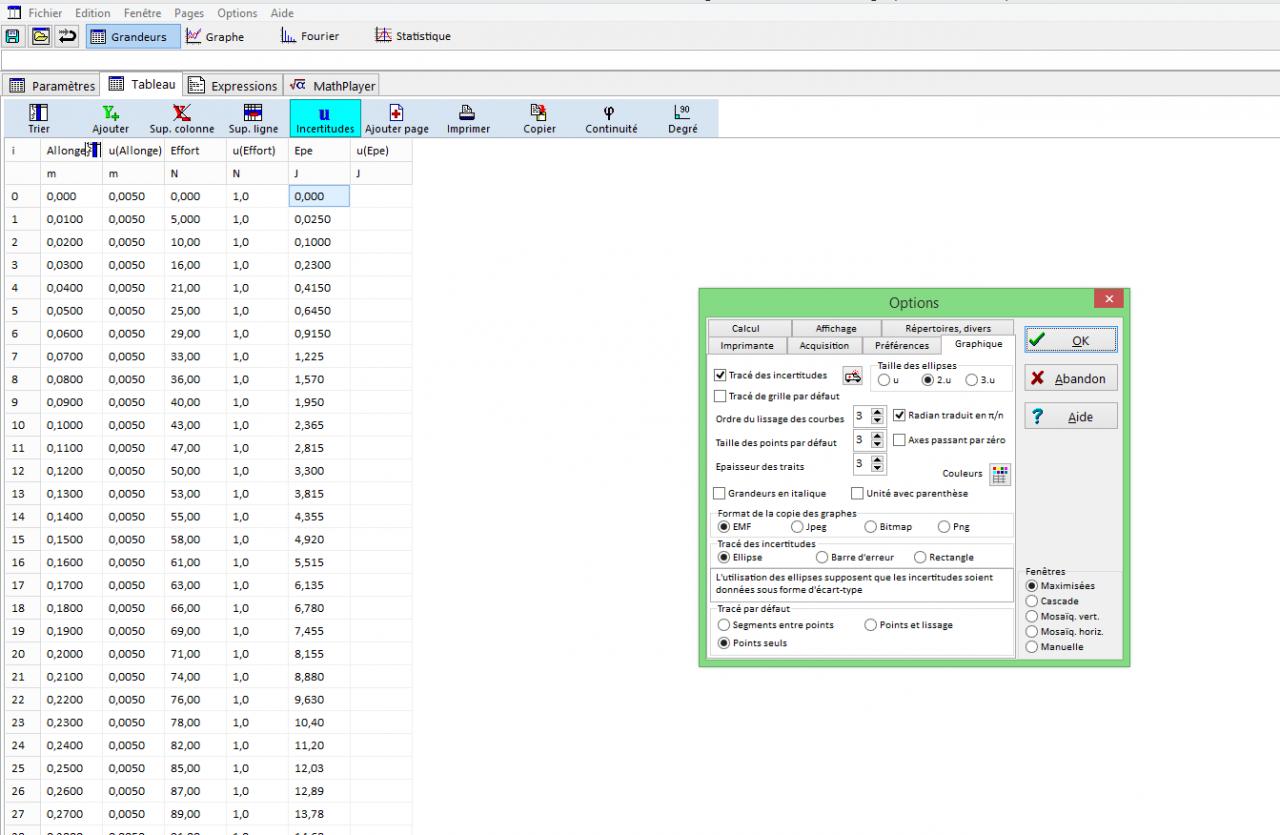
Task: Select Segments entre points default plot
Action: pyautogui.click(x=724, y=625)
